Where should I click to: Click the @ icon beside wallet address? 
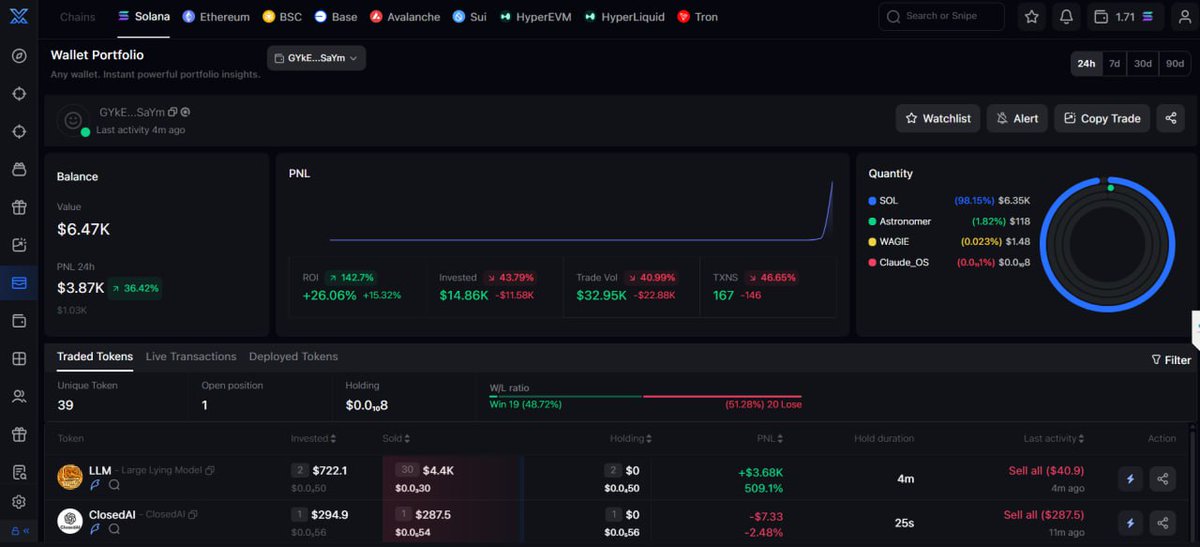(x=185, y=113)
